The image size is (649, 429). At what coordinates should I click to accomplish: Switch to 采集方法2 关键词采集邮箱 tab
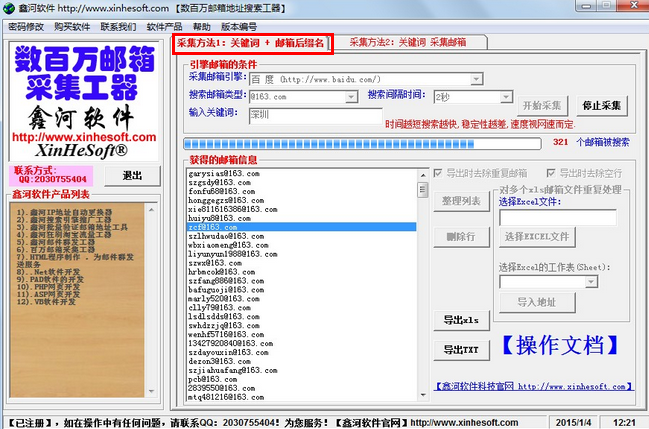coord(410,42)
